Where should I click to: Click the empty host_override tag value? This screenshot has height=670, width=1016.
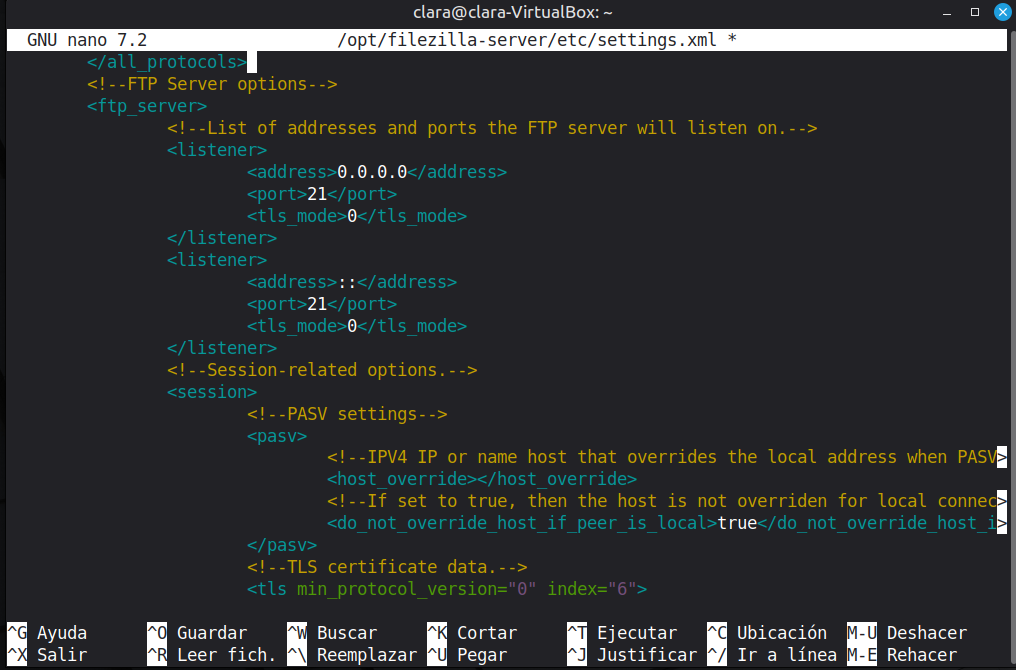click(472, 479)
